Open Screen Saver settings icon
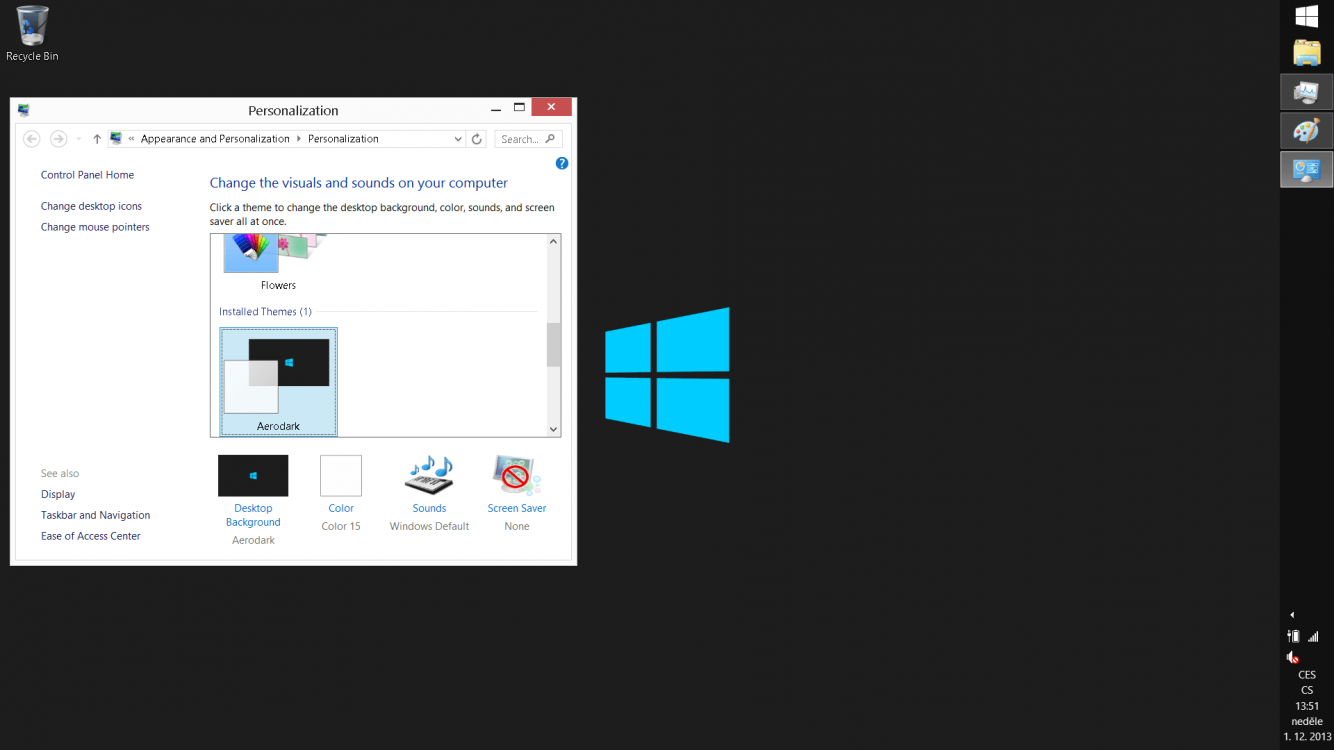Screen dimensions: 1334x750 [516, 476]
